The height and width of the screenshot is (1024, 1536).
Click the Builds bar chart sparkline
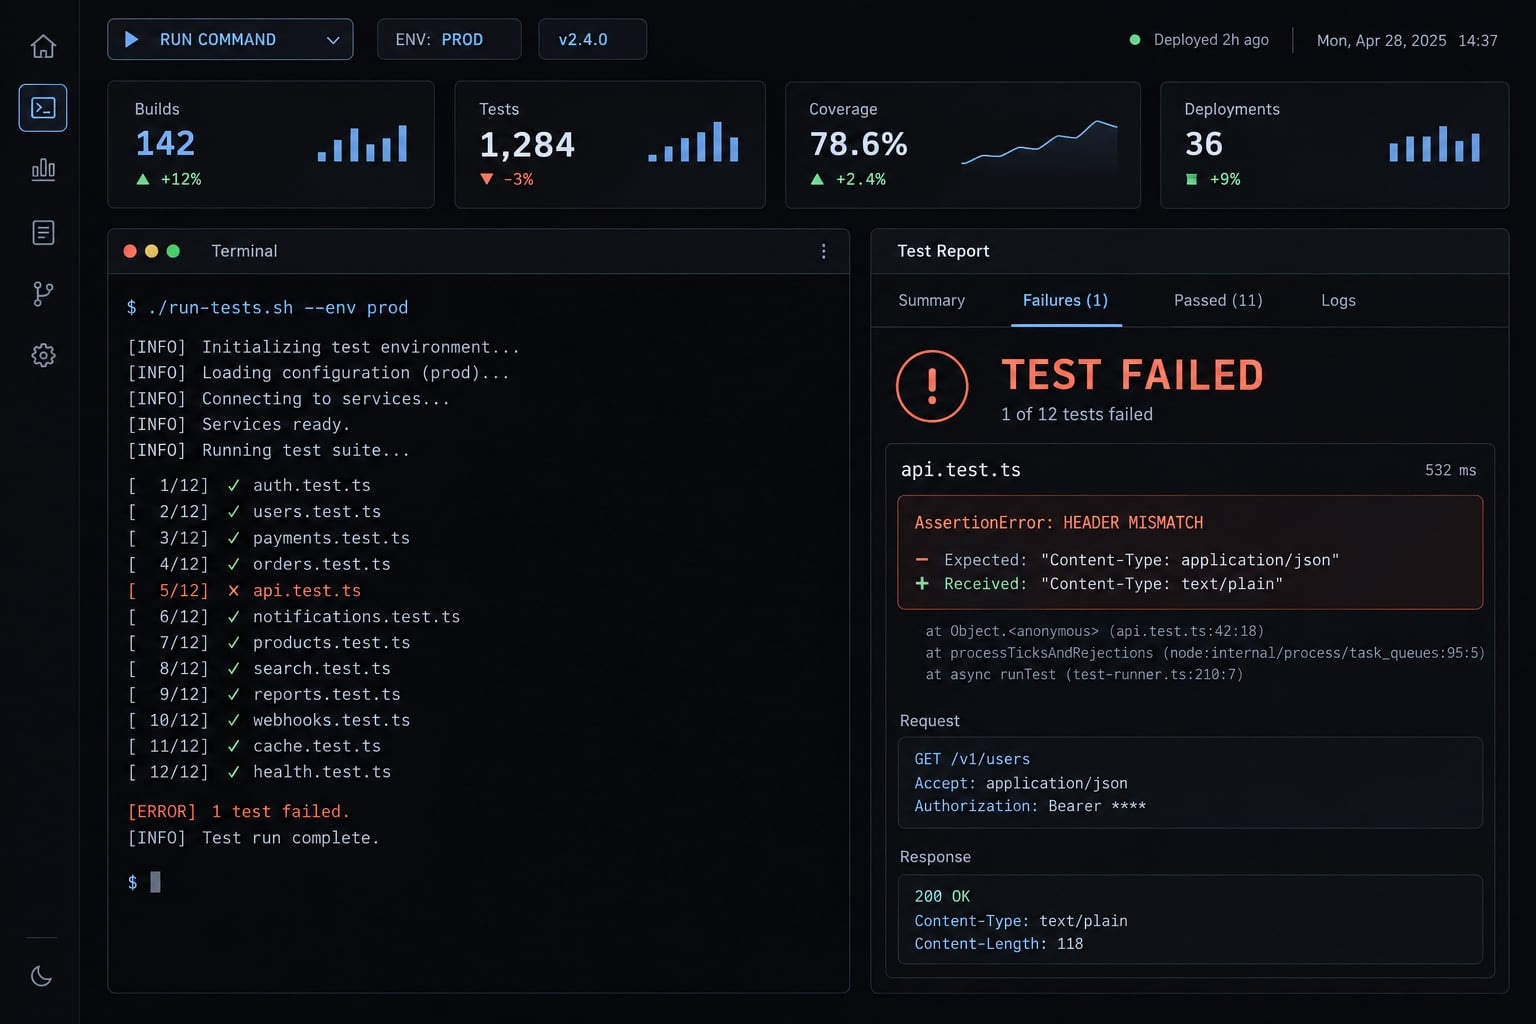pos(362,144)
